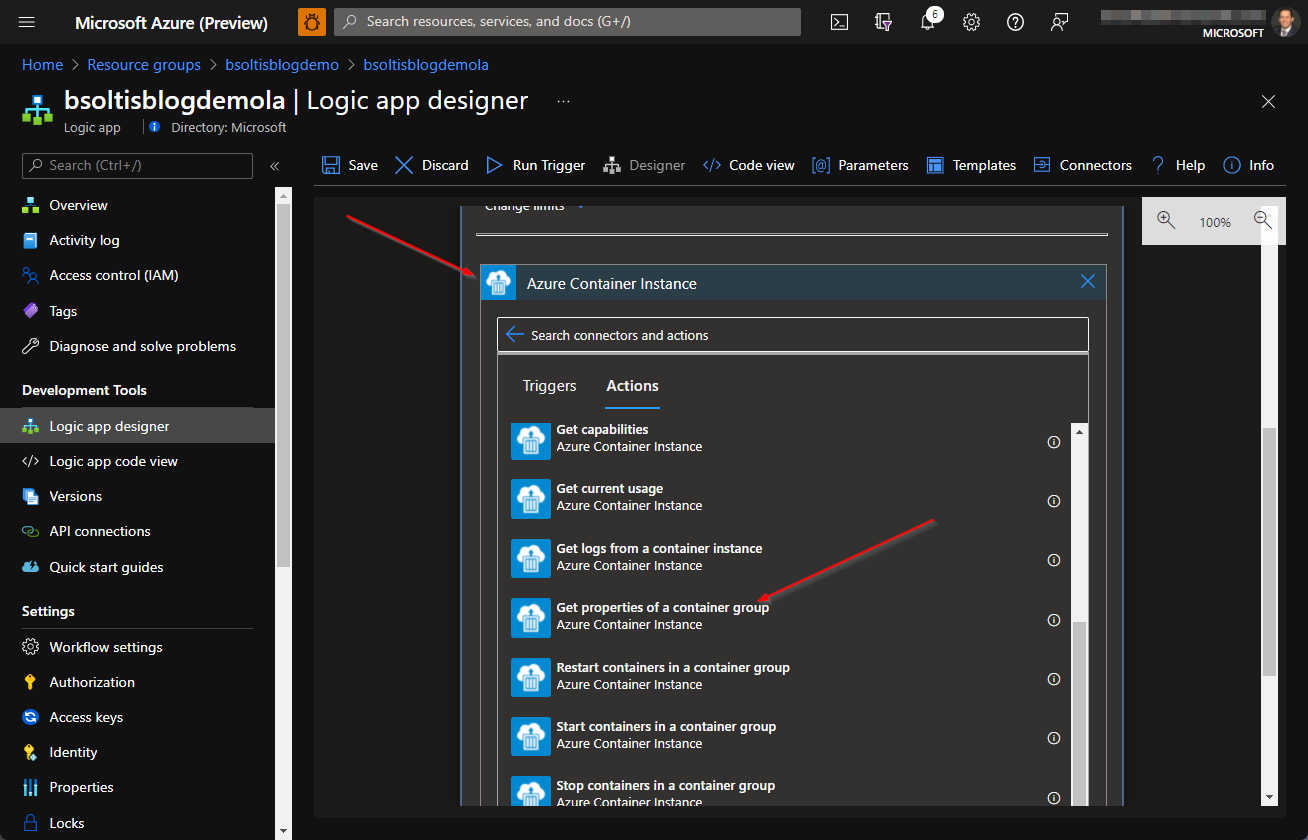Switch to the Triggers tab
Screen dimensions: 1308x840
tap(549, 386)
